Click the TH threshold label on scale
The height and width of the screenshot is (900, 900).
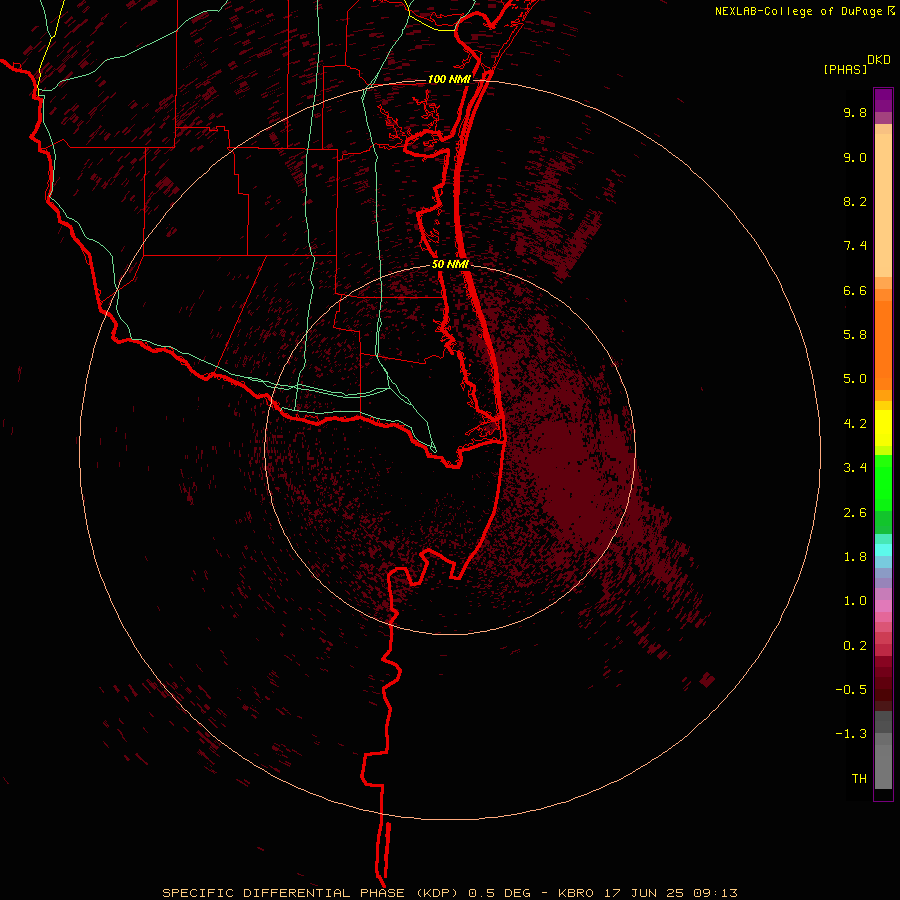(859, 779)
